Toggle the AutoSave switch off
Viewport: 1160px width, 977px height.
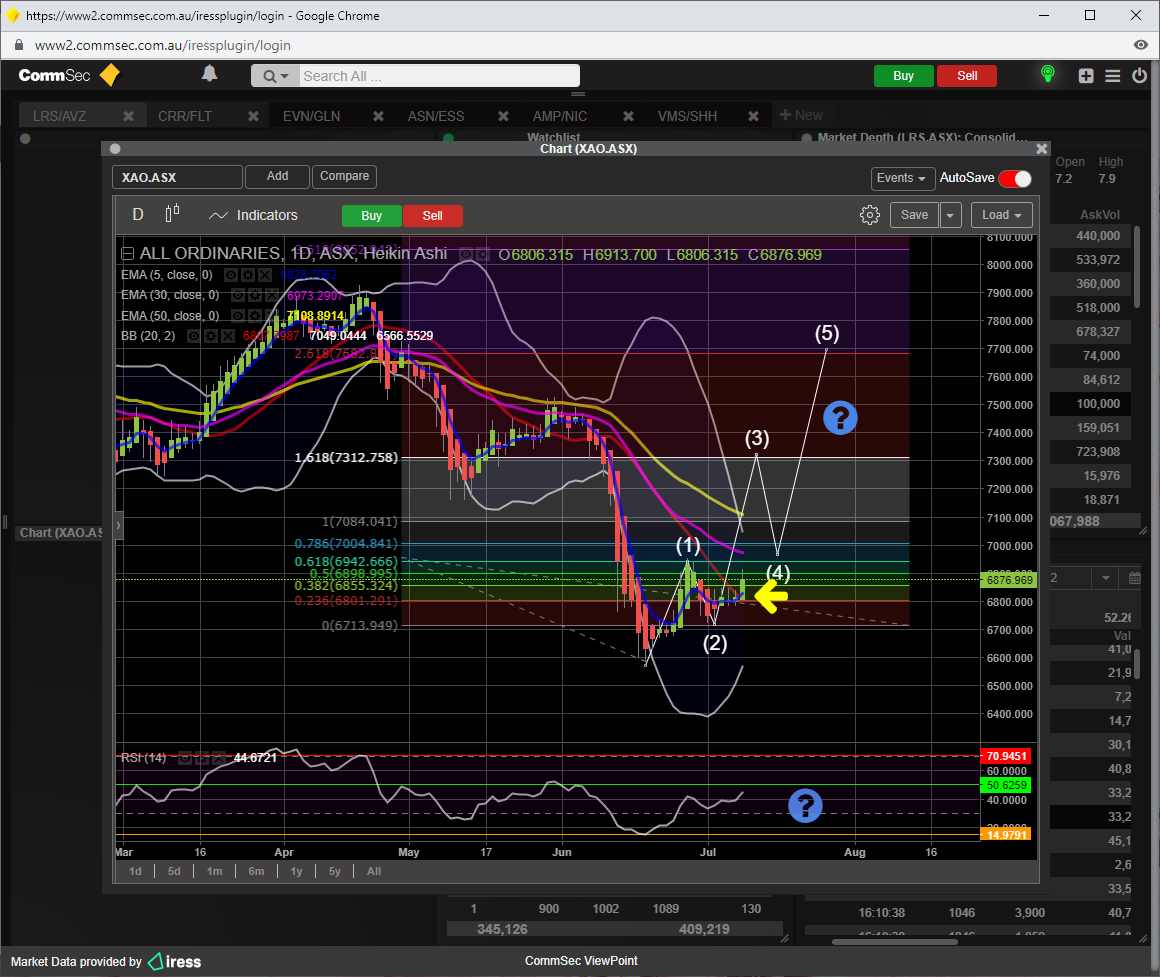[1015, 178]
